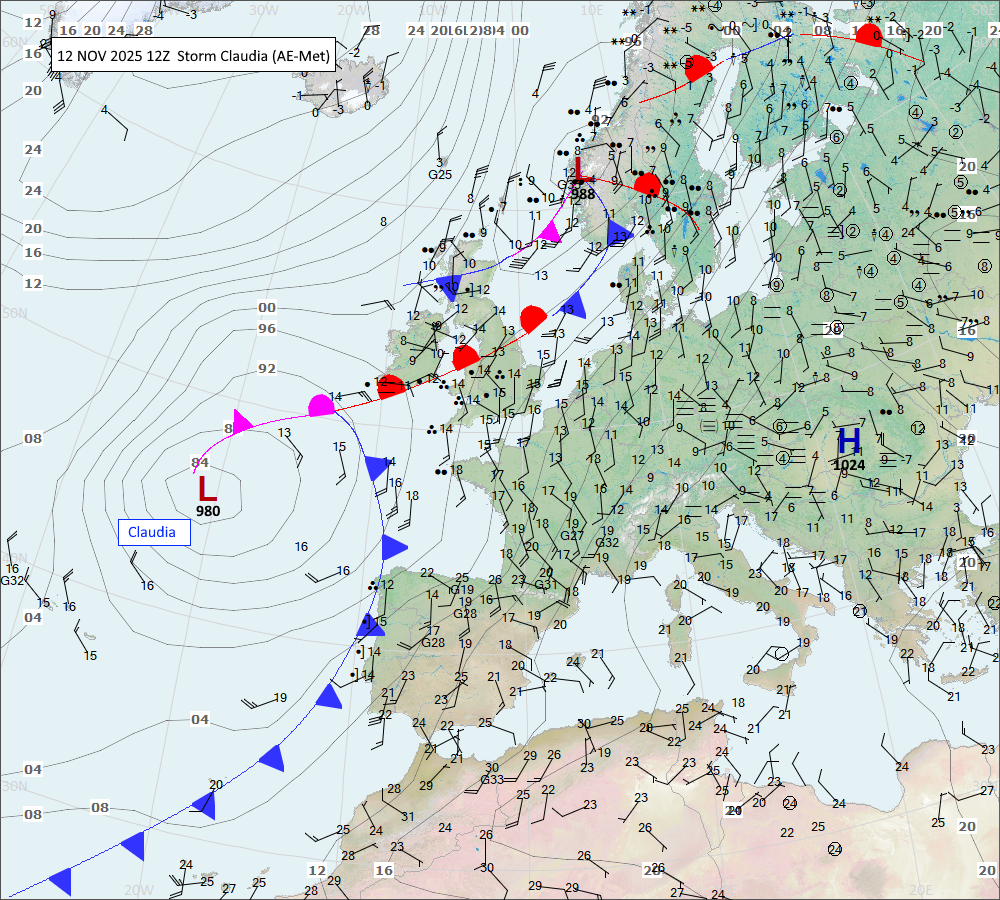Click the blue H high pressure symbol
Viewport: 1000px width, 900px height.
coord(849,440)
